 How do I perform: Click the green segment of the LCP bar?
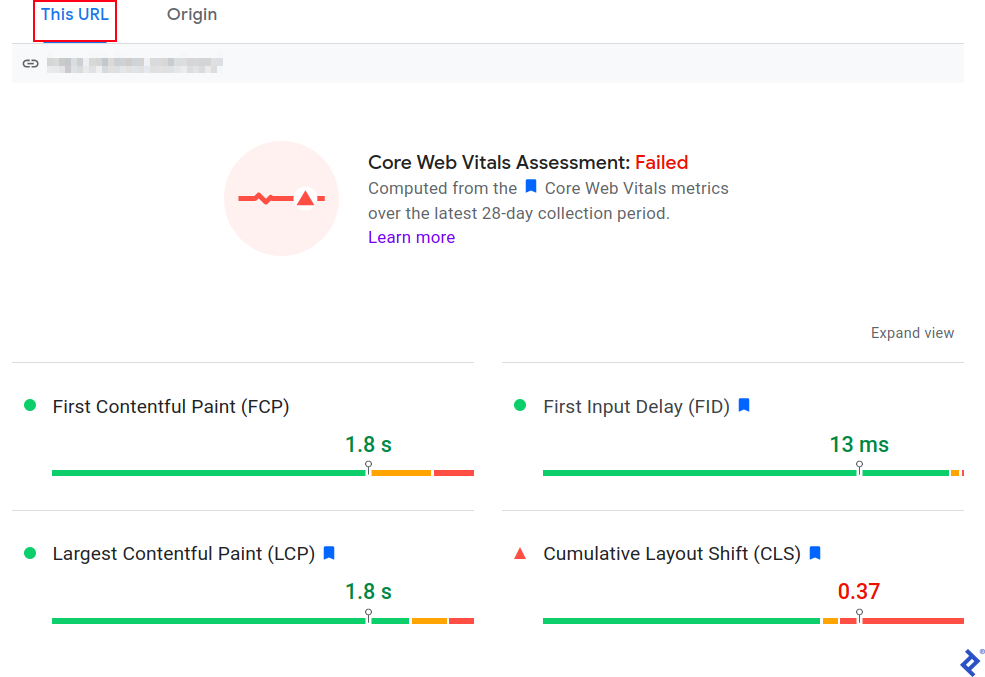pos(200,620)
